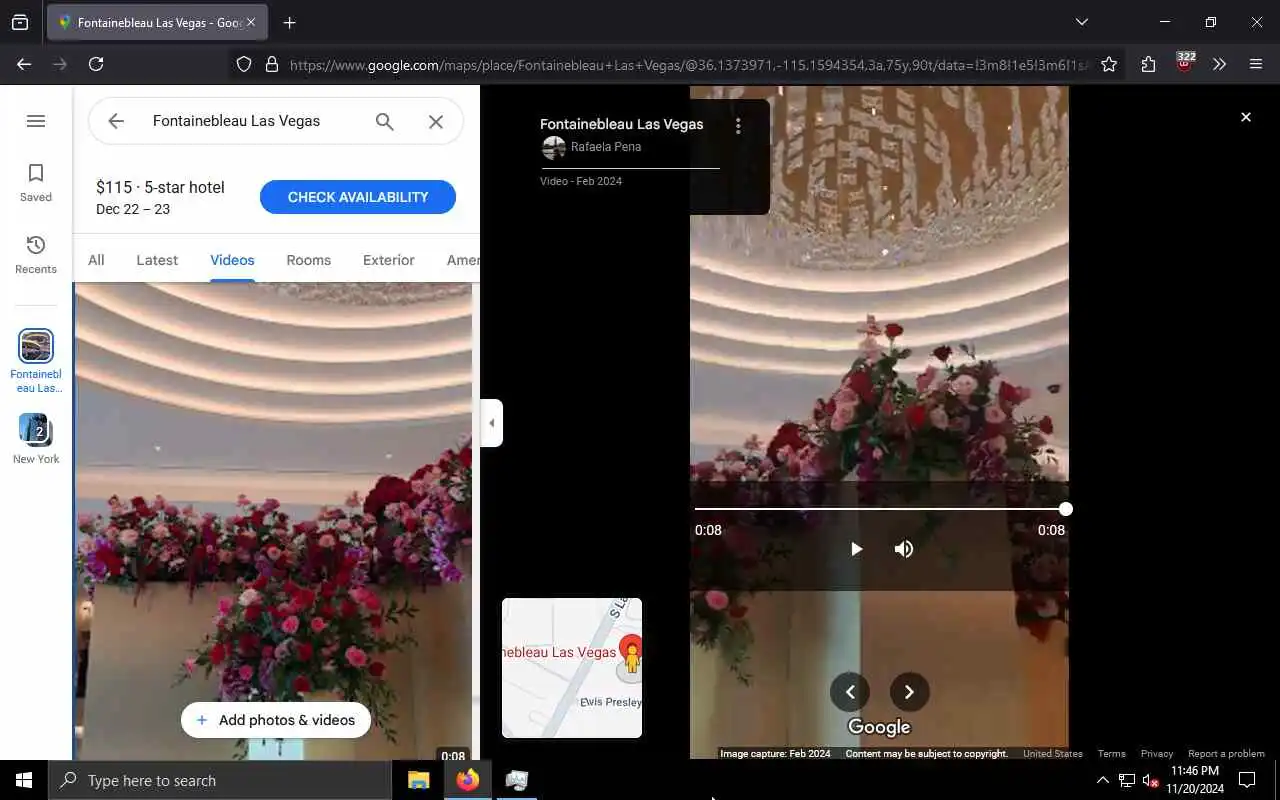Click the shield tracking protection icon
Screen dimensions: 1280x800
tap(244, 64)
